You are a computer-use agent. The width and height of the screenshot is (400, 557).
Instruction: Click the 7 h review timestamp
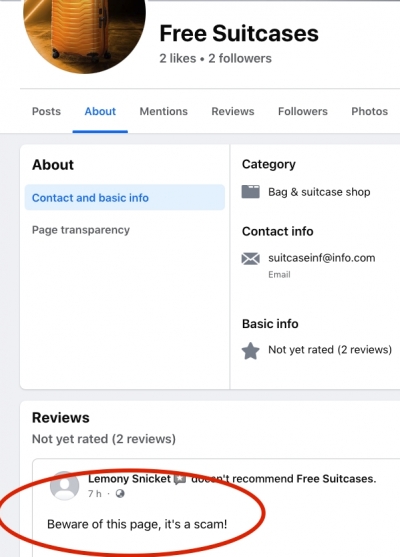tap(94, 494)
